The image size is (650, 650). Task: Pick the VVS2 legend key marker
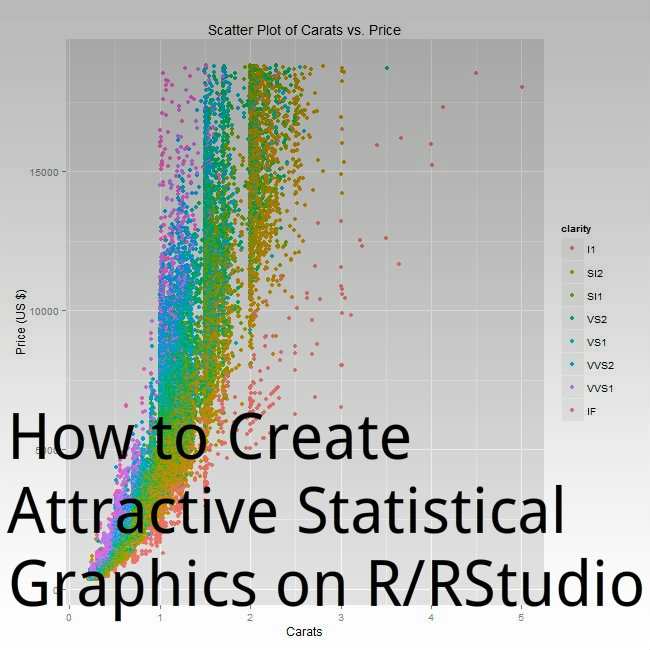tap(572, 365)
